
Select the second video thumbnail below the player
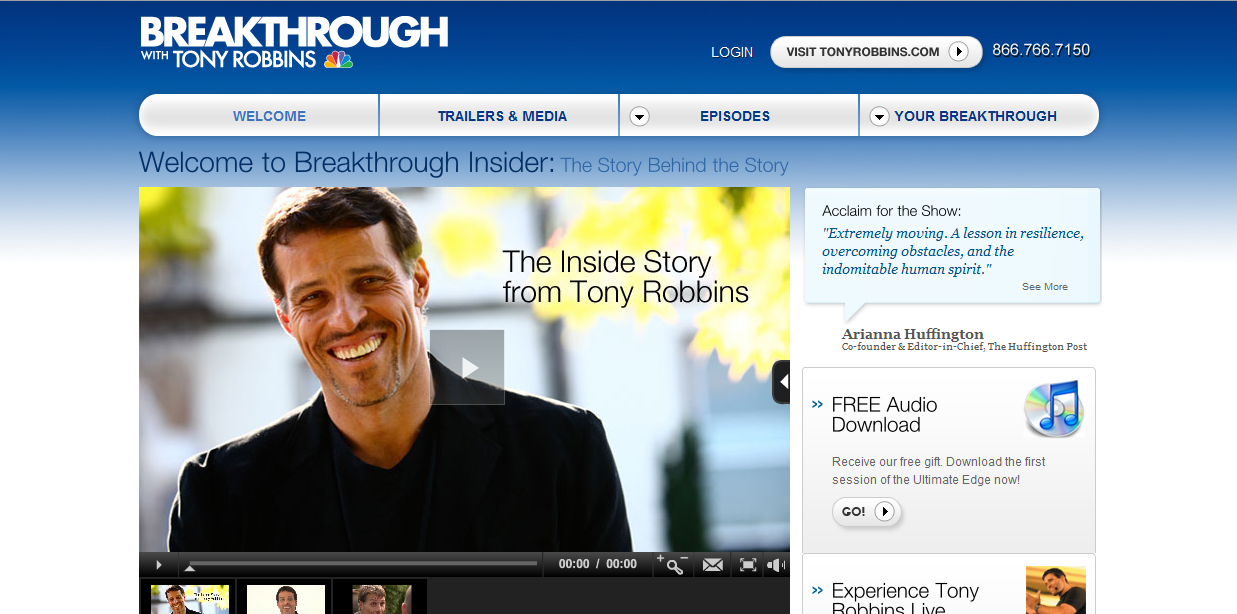point(286,599)
